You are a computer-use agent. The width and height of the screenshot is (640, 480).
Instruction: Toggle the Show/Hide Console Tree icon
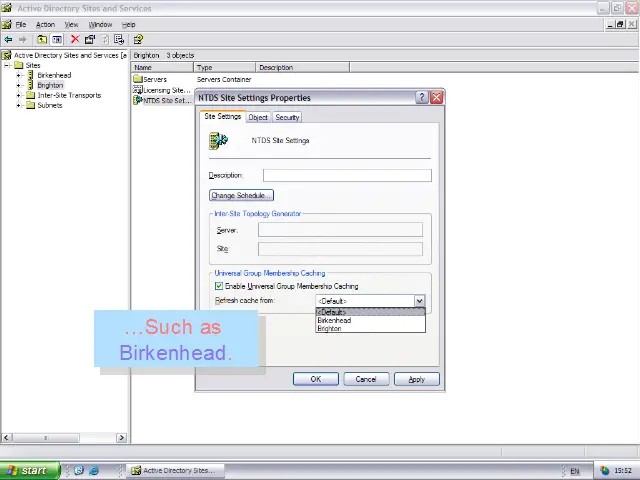point(57,40)
